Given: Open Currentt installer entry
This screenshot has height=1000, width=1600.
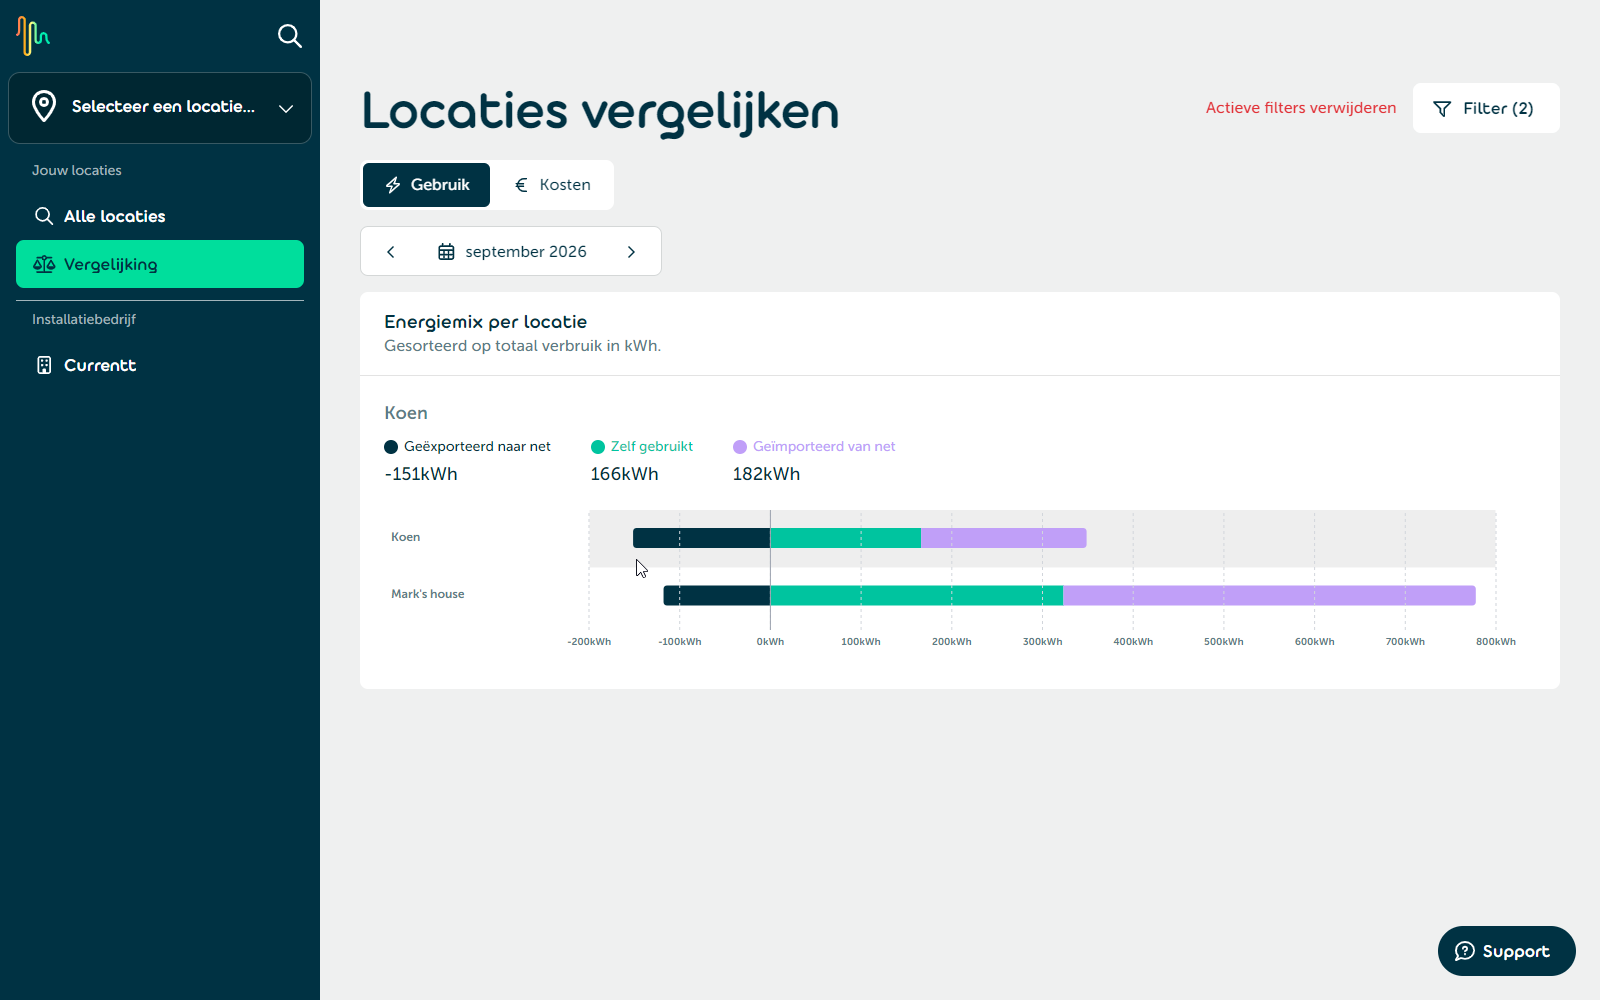Looking at the screenshot, I should [x=160, y=365].
